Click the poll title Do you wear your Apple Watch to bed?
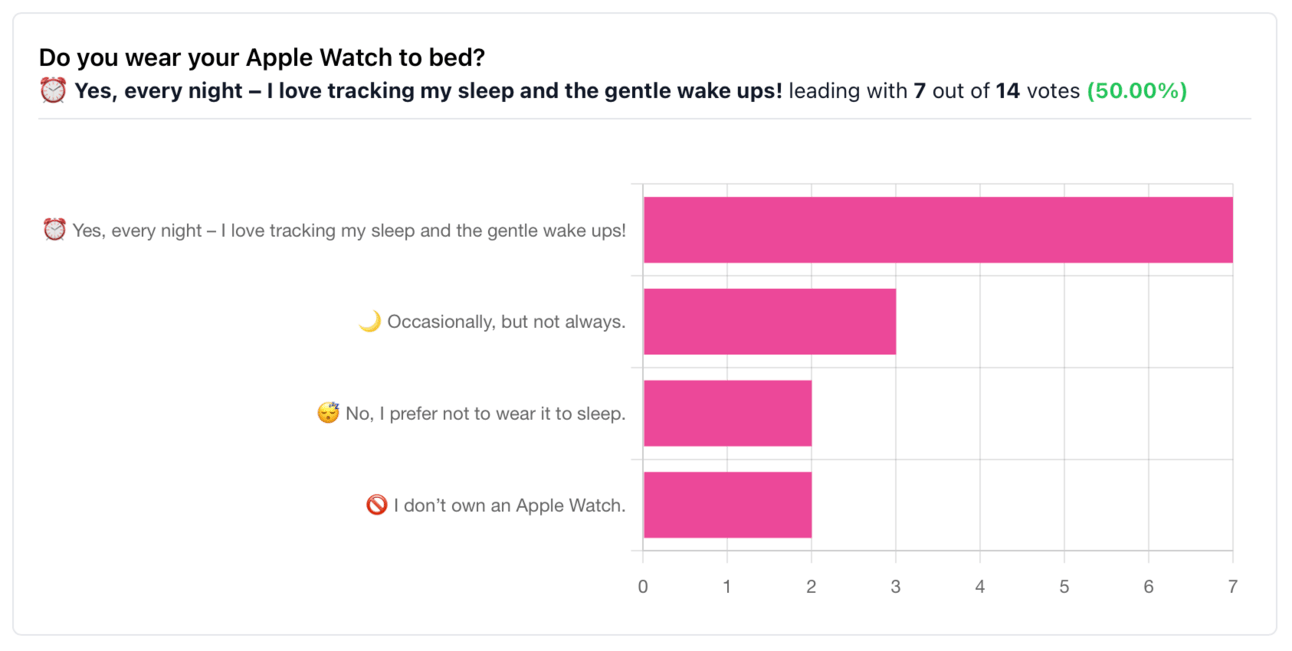Viewport: 1292px width, 651px height. tap(263, 57)
